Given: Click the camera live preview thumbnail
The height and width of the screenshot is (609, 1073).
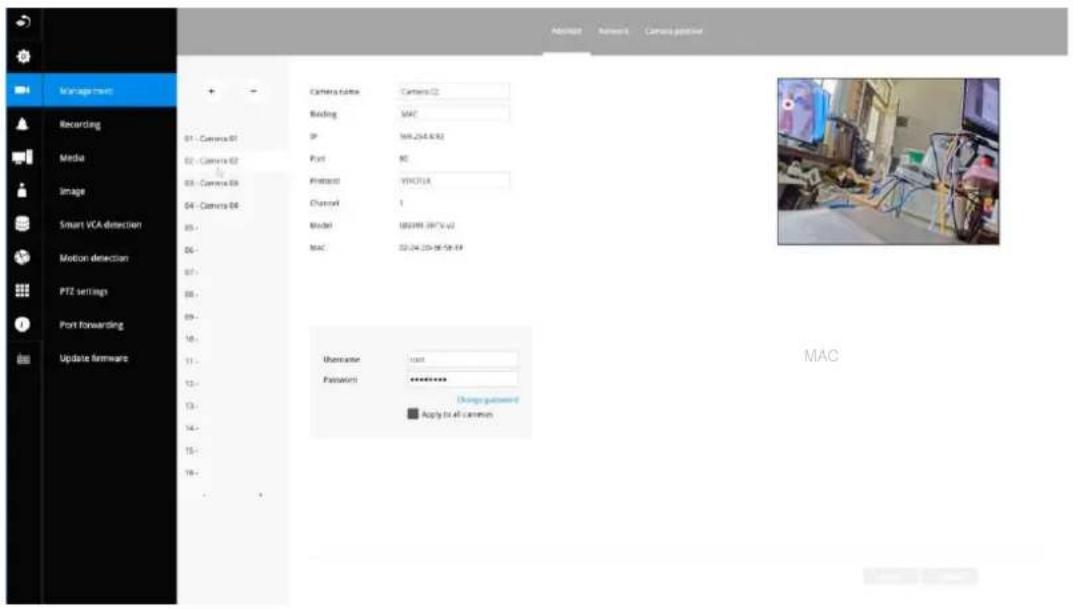Looking at the screenshot, I should click(888, 161).
